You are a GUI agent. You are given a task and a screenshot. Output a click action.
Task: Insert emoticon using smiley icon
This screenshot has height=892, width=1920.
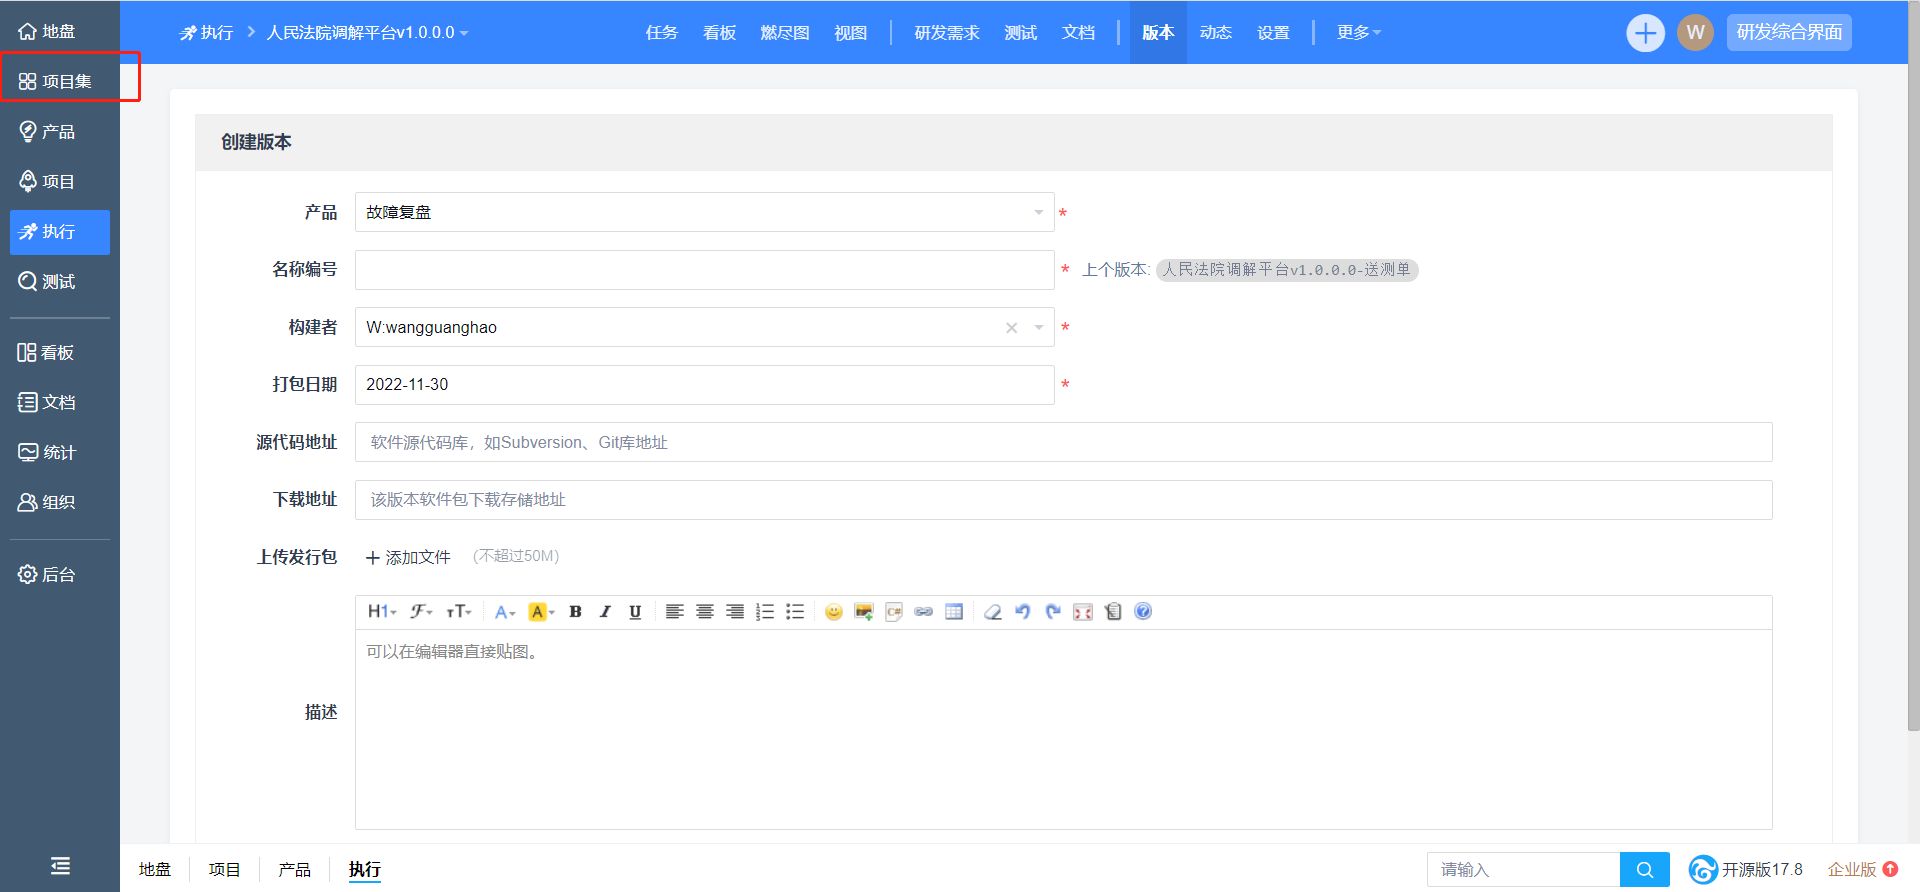834,612
